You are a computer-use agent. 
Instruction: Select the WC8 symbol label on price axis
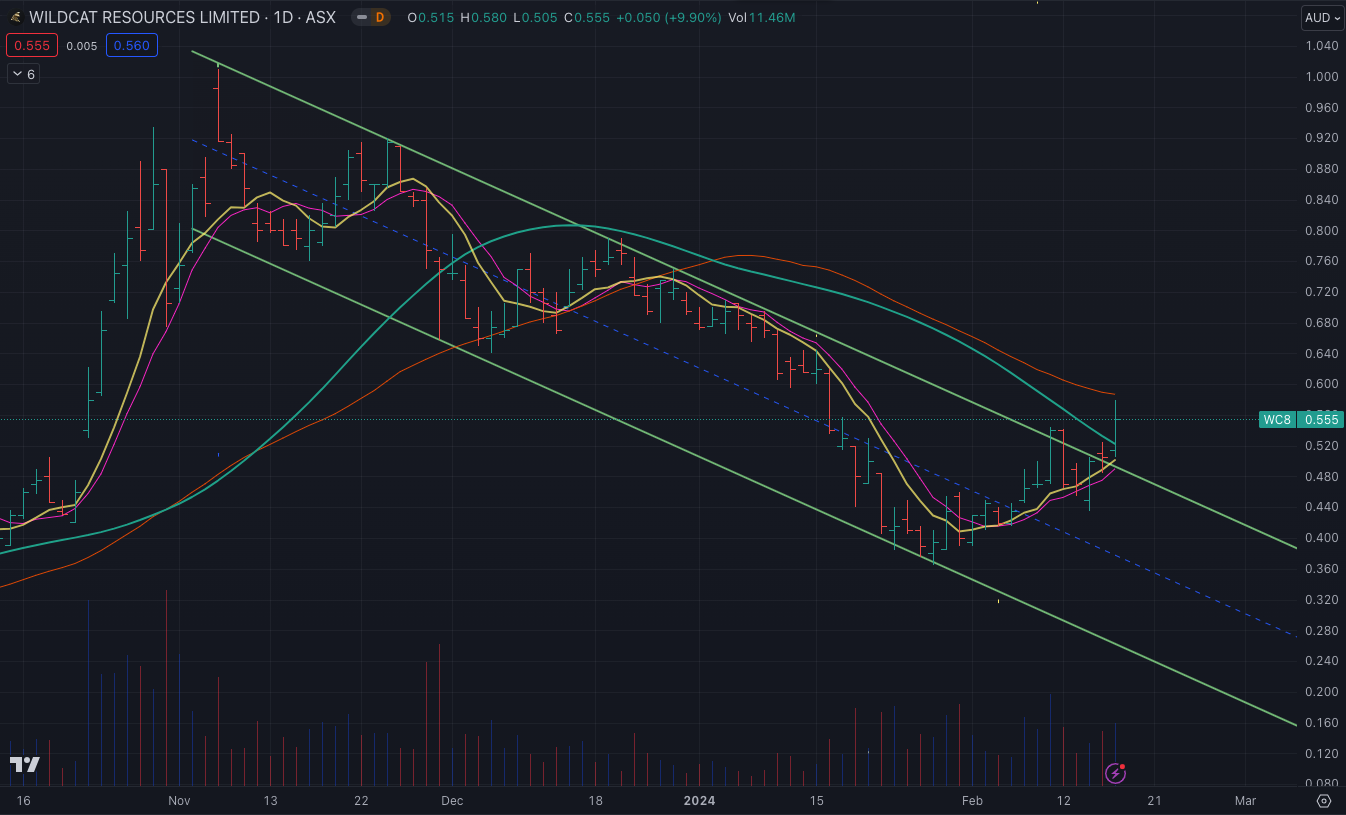coord(1277,420)
